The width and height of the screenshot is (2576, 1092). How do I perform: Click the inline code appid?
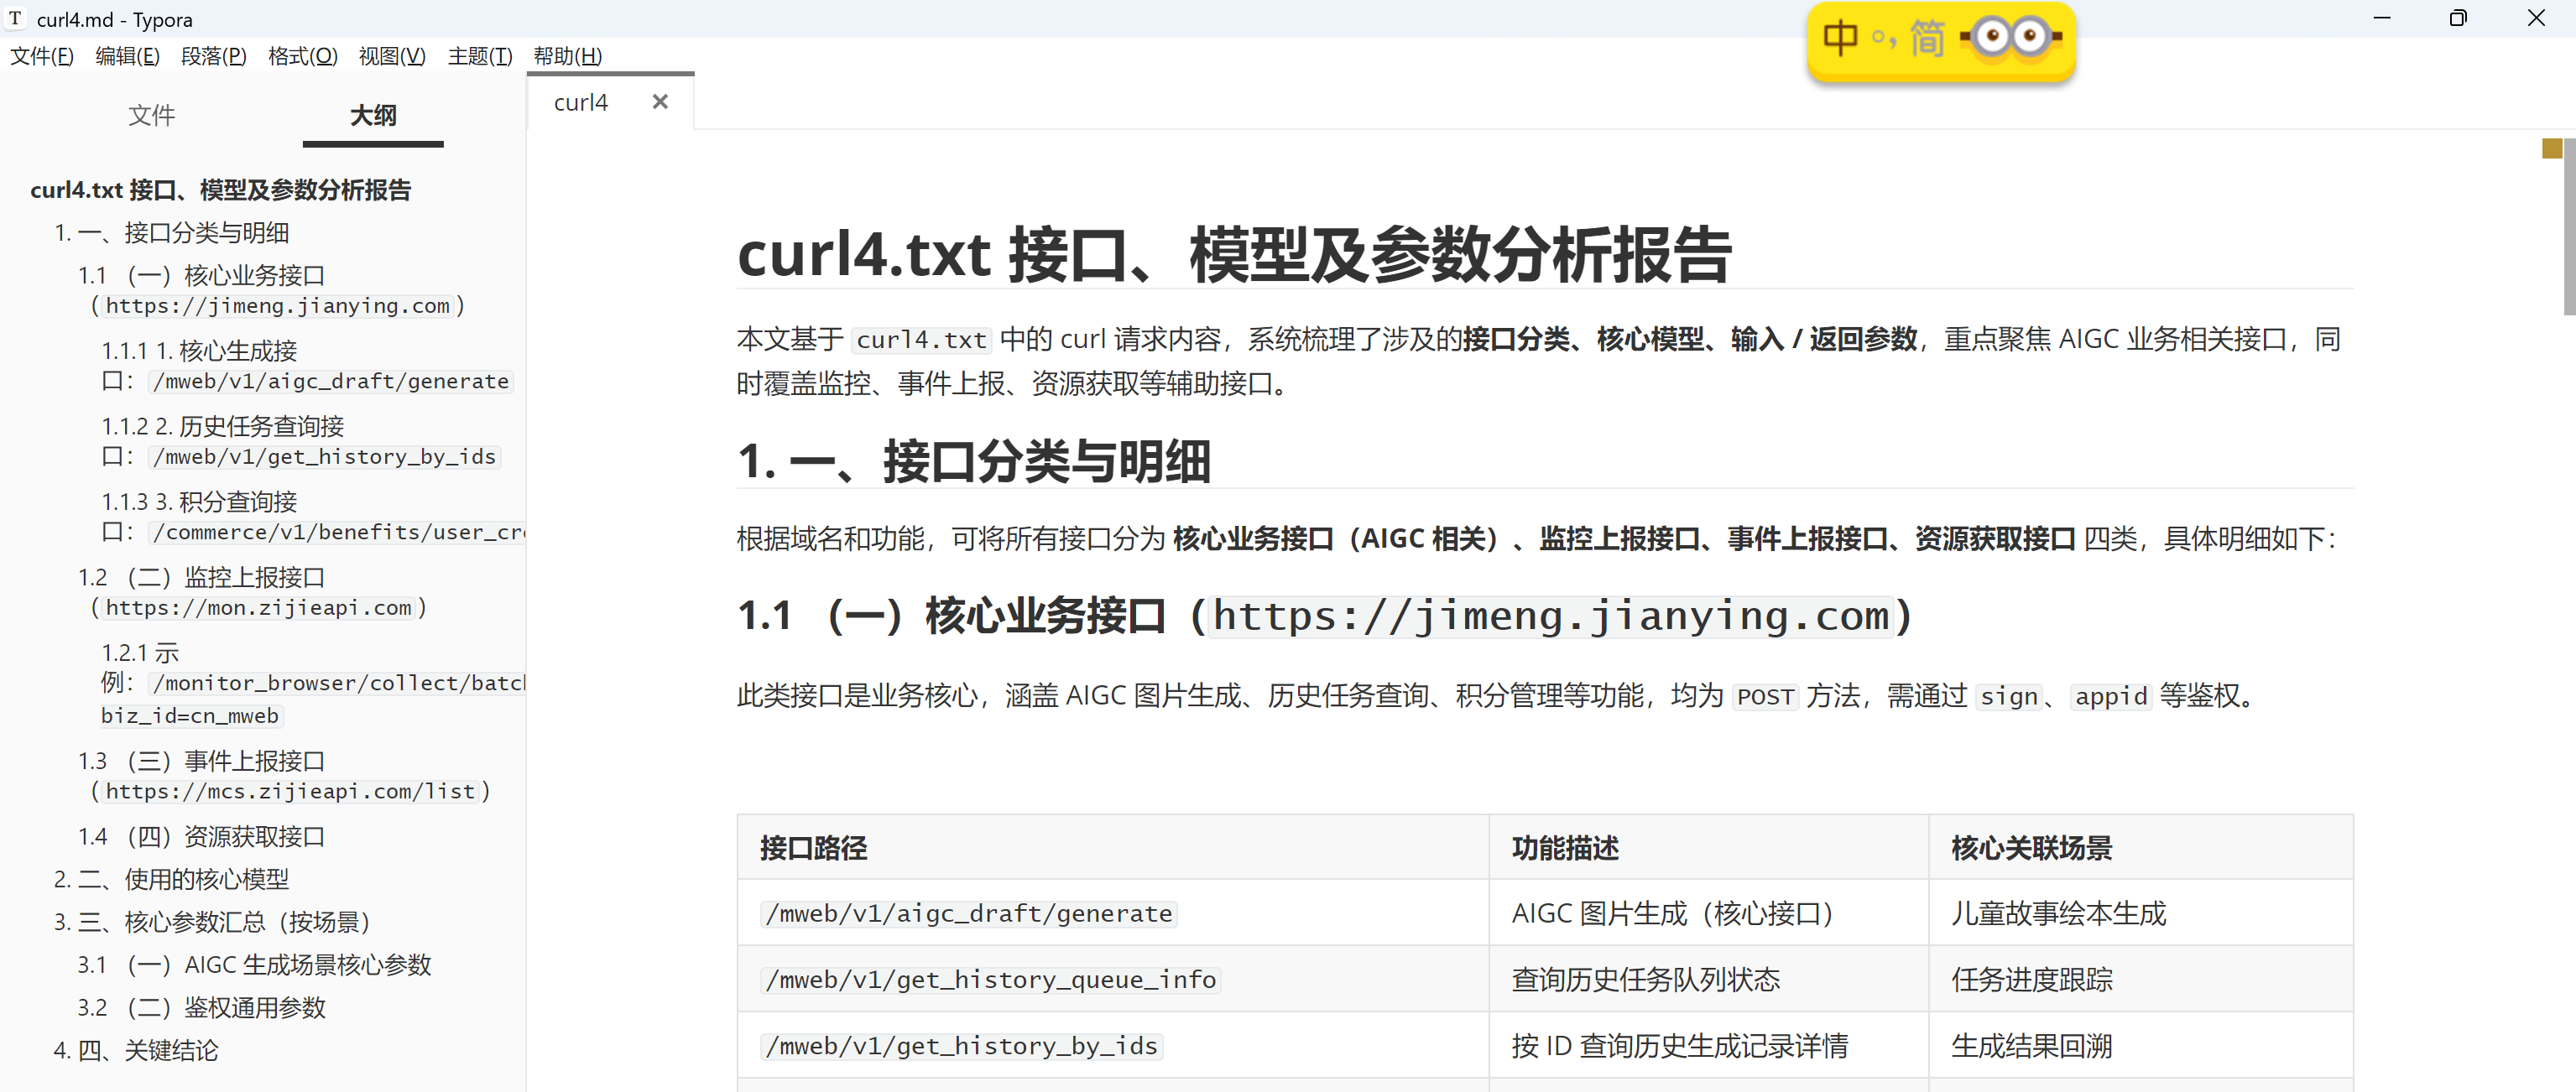2111,697
